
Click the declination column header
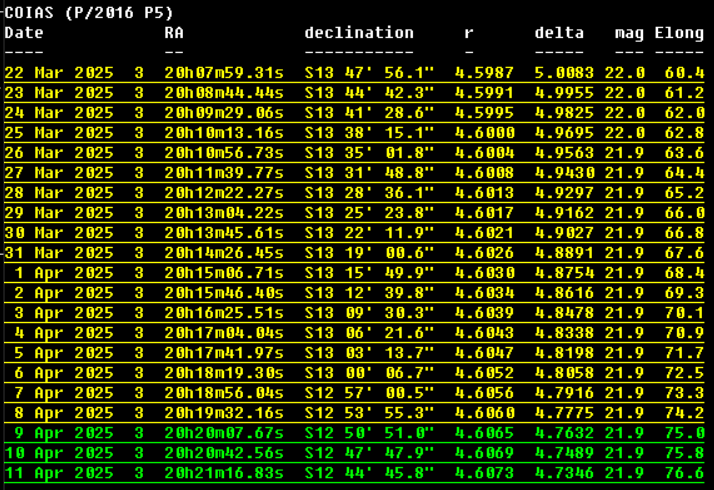pyautogui.click(x=359, y=33)
